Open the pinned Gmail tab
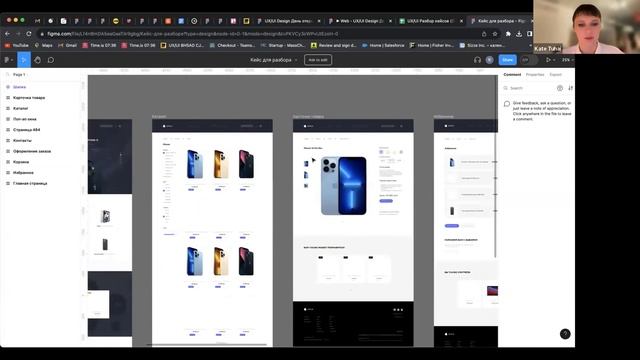 (38, 21)
